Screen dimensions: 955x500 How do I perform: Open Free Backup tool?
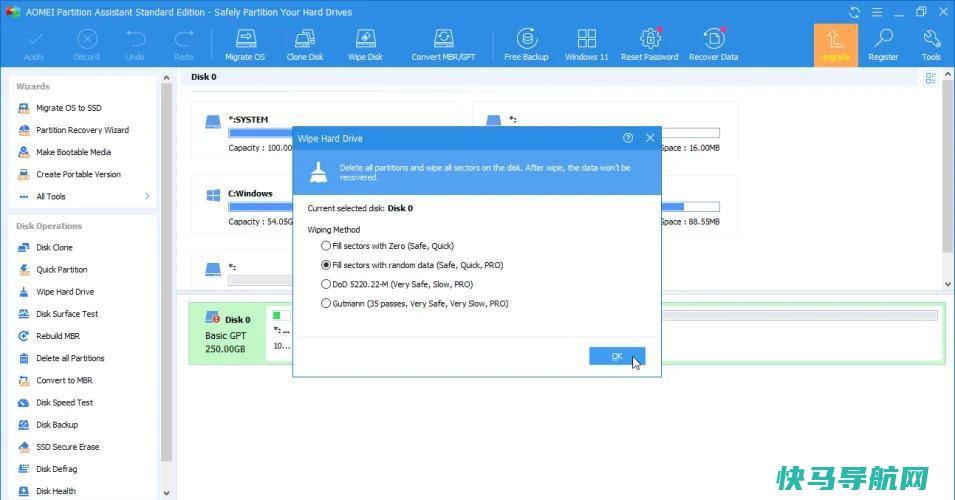(x=526, y=45)
